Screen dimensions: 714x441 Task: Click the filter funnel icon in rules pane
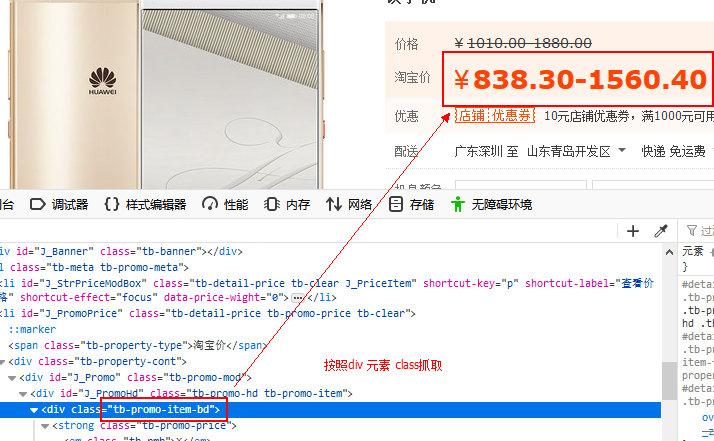coord(692,231)
